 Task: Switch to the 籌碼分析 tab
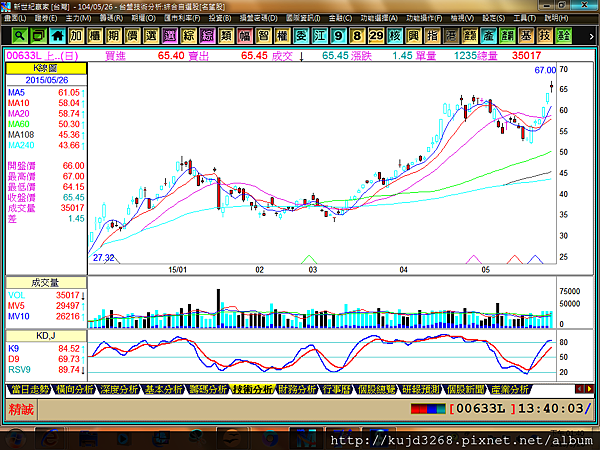pyautogui.click(x=209, y=390)
